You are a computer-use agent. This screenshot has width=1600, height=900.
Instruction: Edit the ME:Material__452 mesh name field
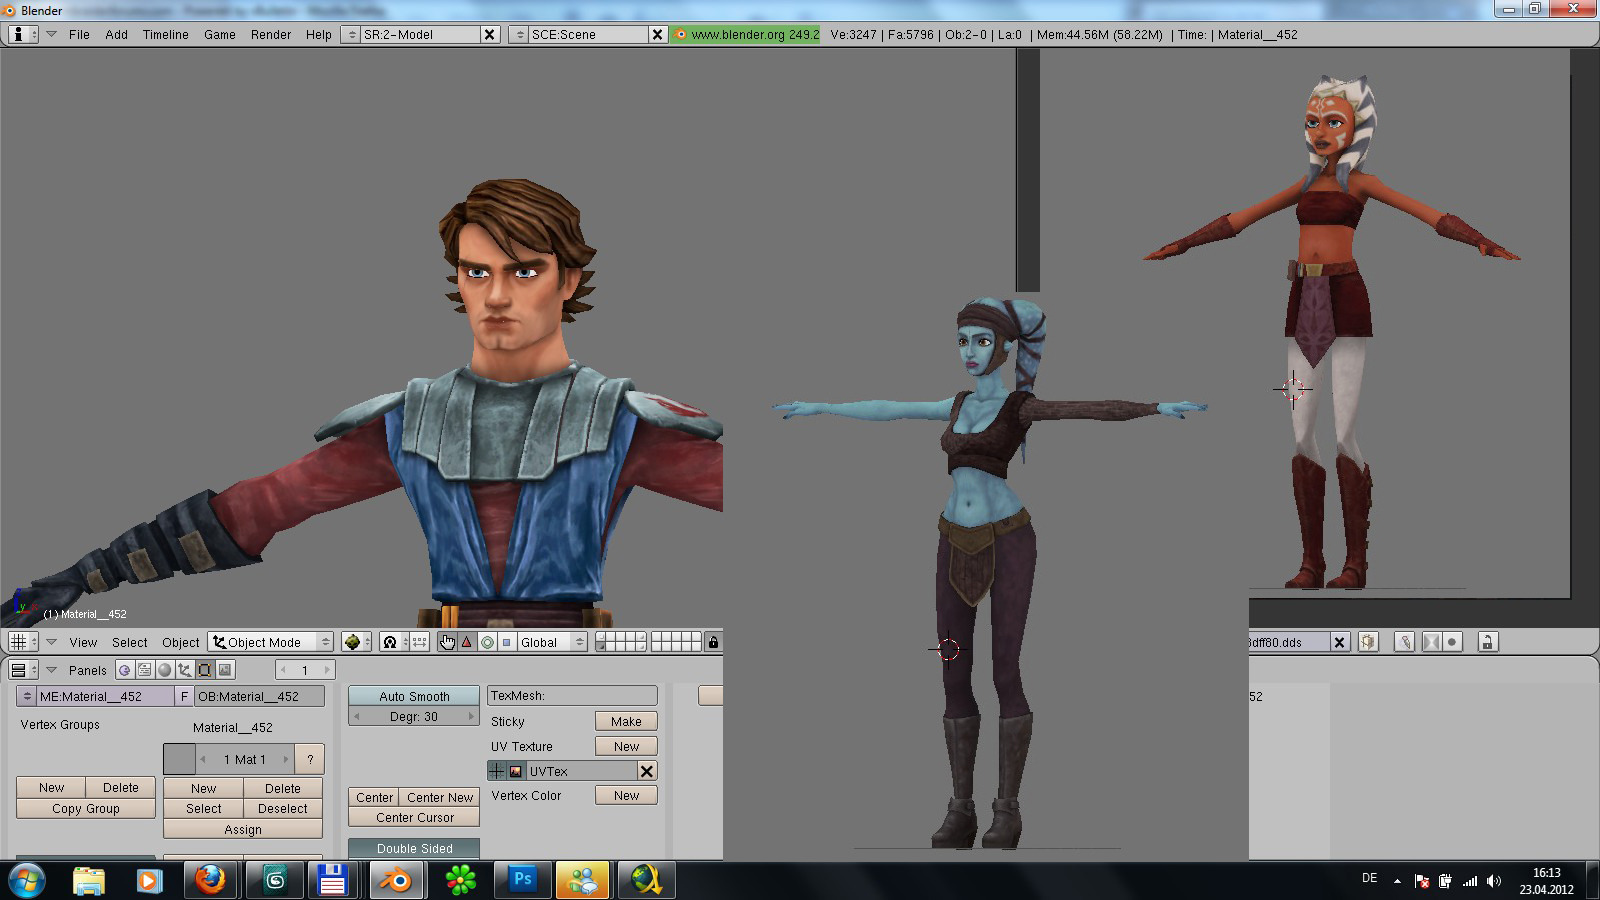[x=105, y=696]
